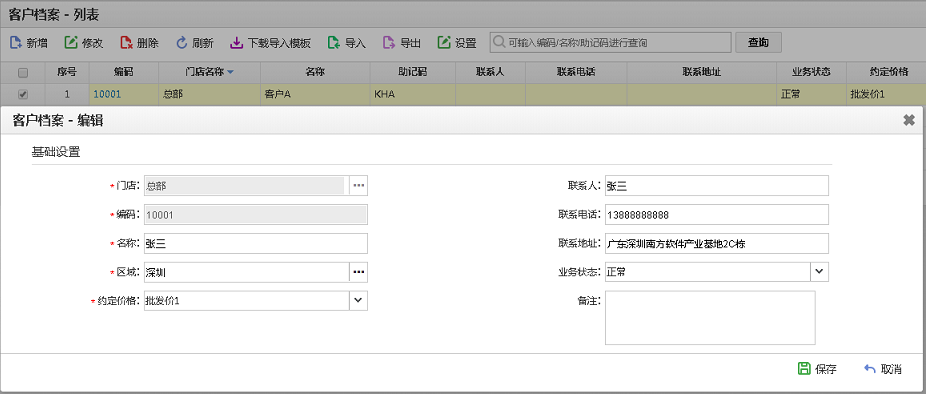
Task: Click the 业务状态 column header
Action: [x=811, y=72]
